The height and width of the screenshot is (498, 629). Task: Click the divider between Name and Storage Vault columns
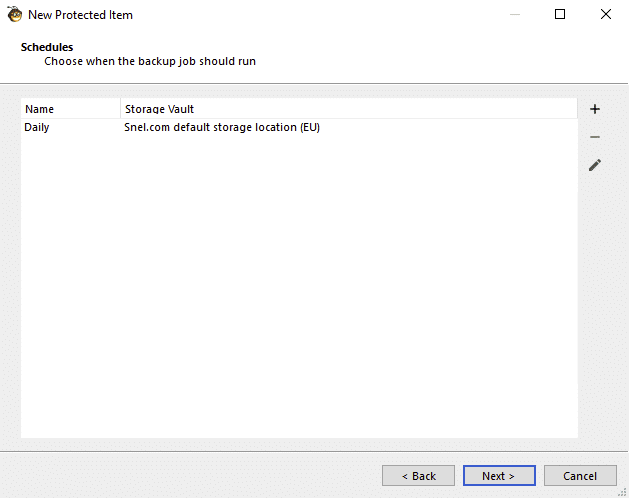pyautogui.click(x=120, y=109)
